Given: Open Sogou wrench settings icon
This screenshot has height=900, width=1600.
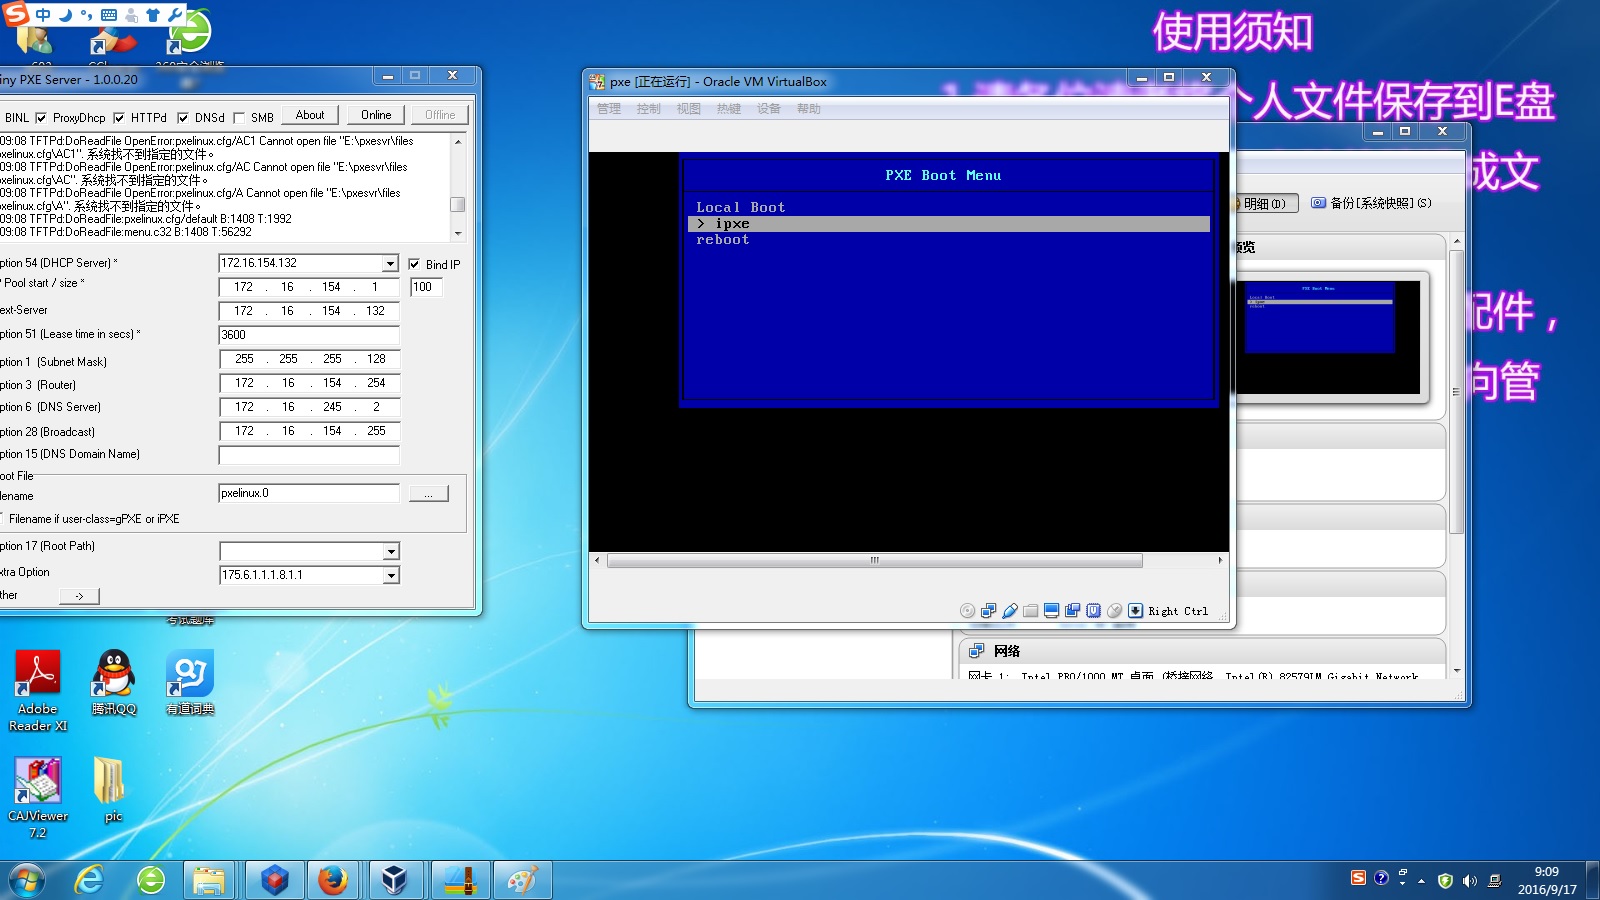Looking at the screenshot, I should [175, 15].
